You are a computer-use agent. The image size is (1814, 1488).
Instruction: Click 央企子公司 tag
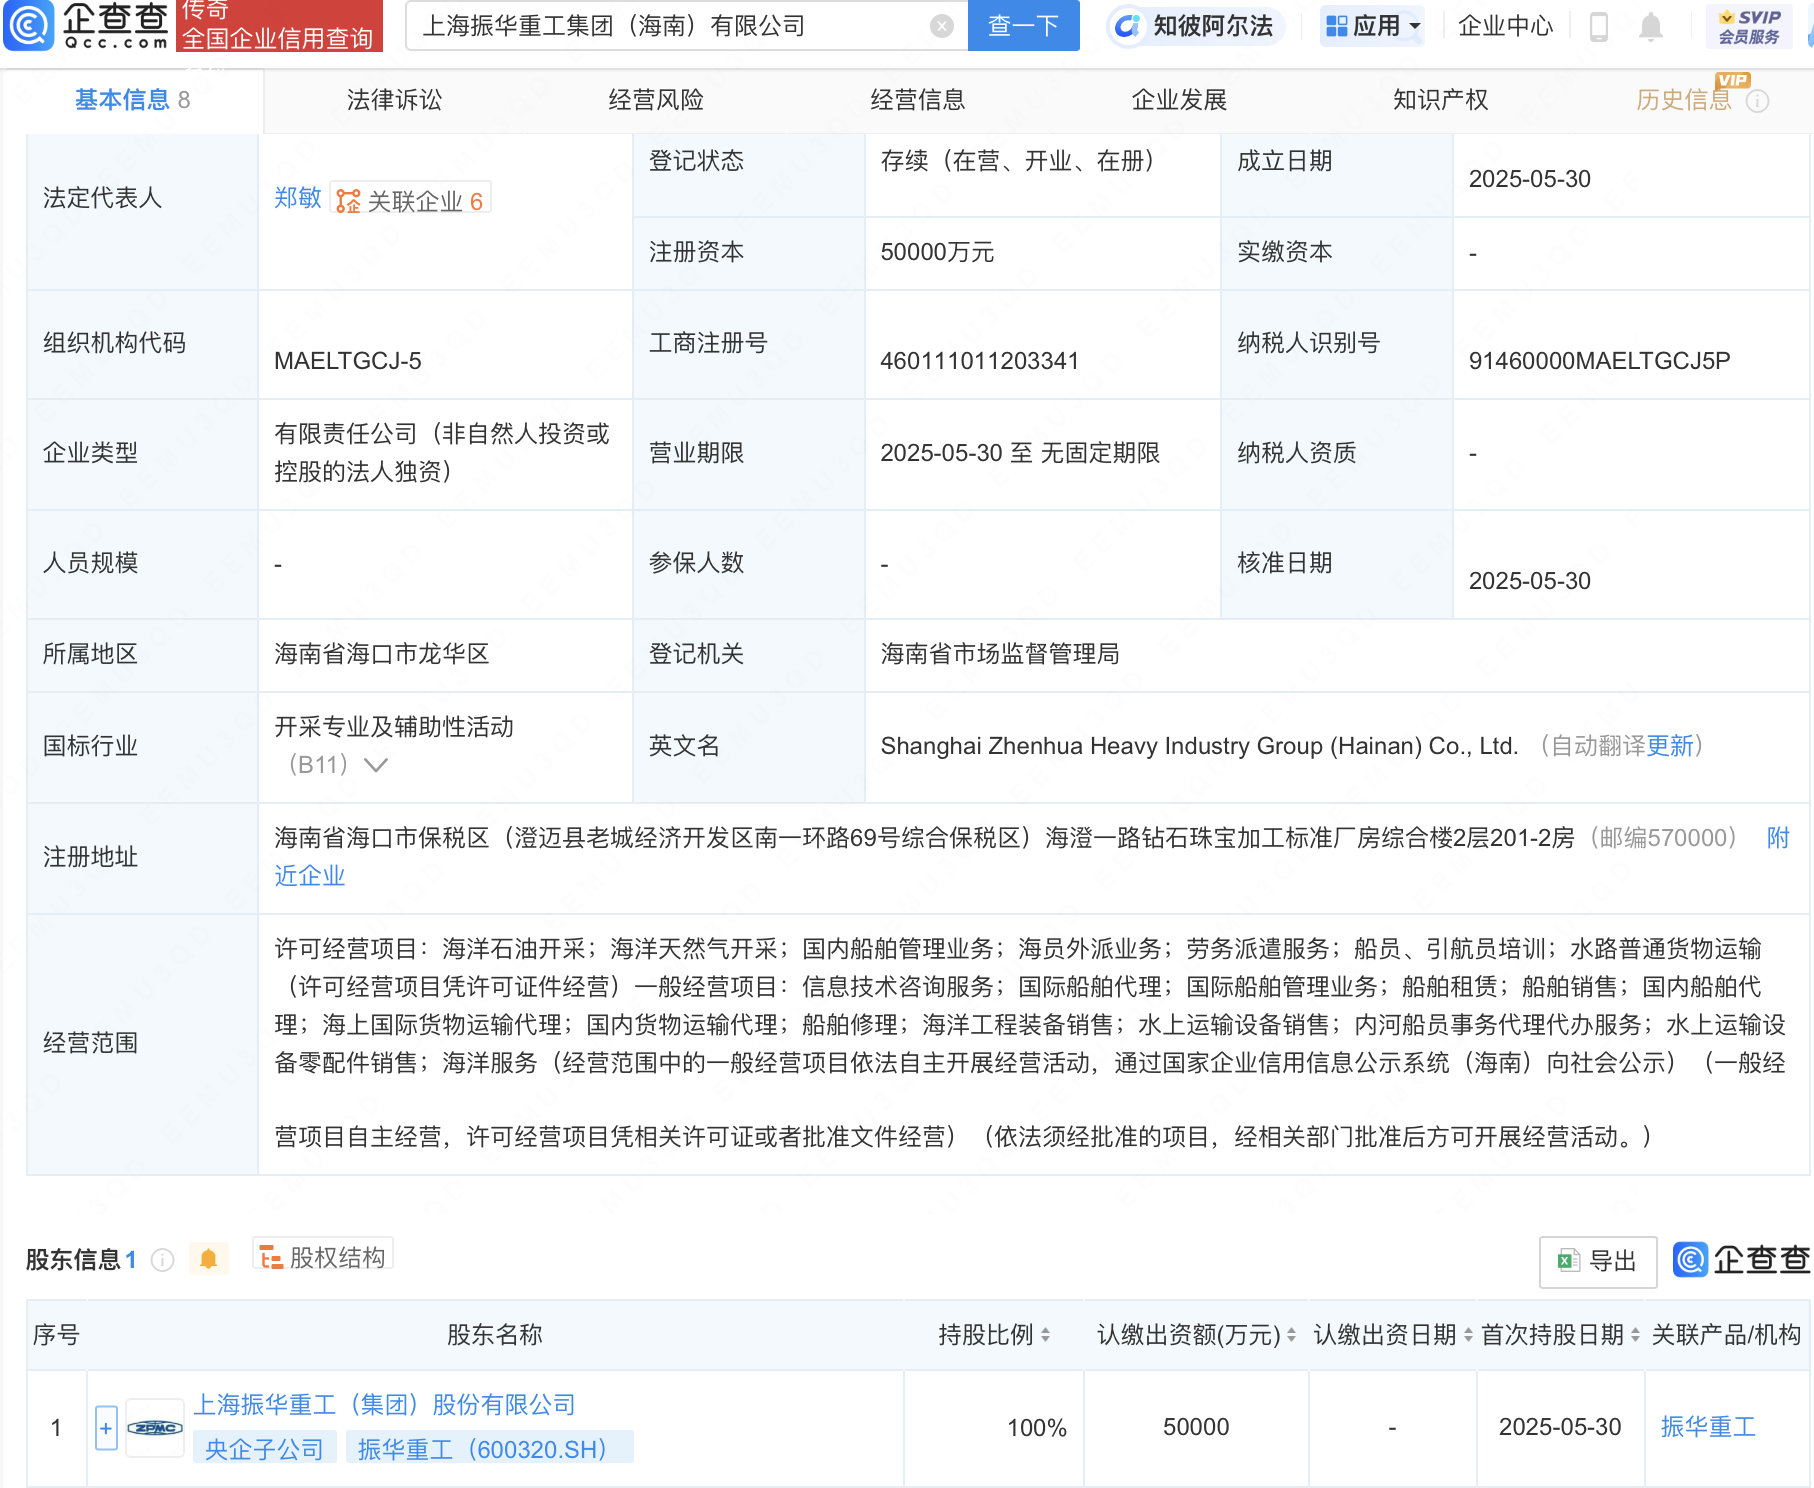pos(264,1449)
